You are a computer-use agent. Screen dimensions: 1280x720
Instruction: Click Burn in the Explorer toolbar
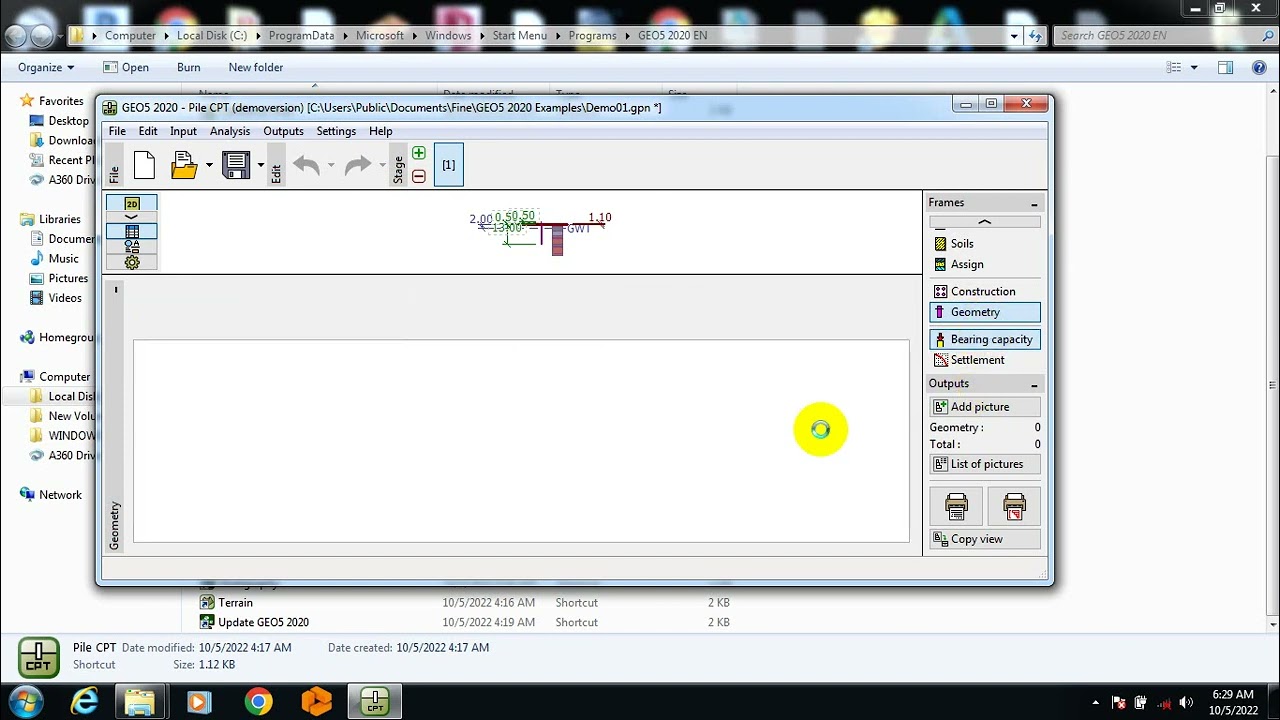[188, 67]
